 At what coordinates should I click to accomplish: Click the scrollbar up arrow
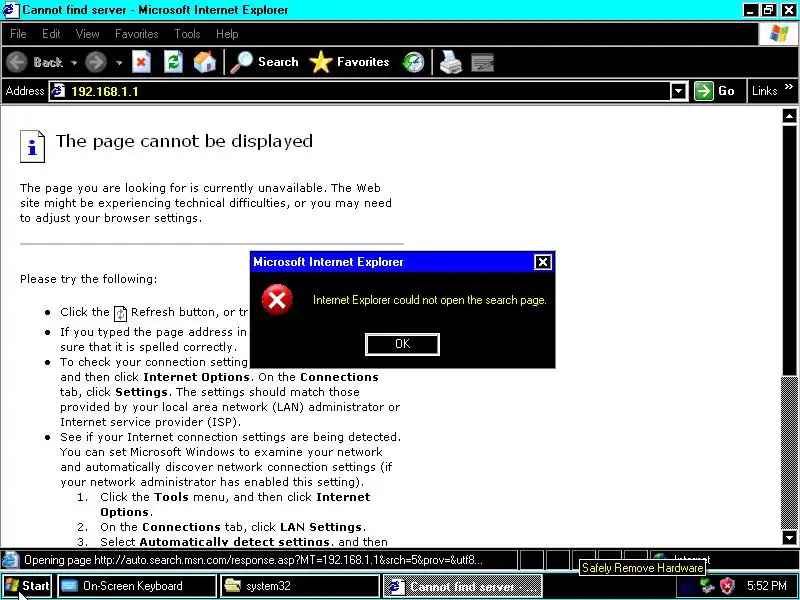click(789, 116)
